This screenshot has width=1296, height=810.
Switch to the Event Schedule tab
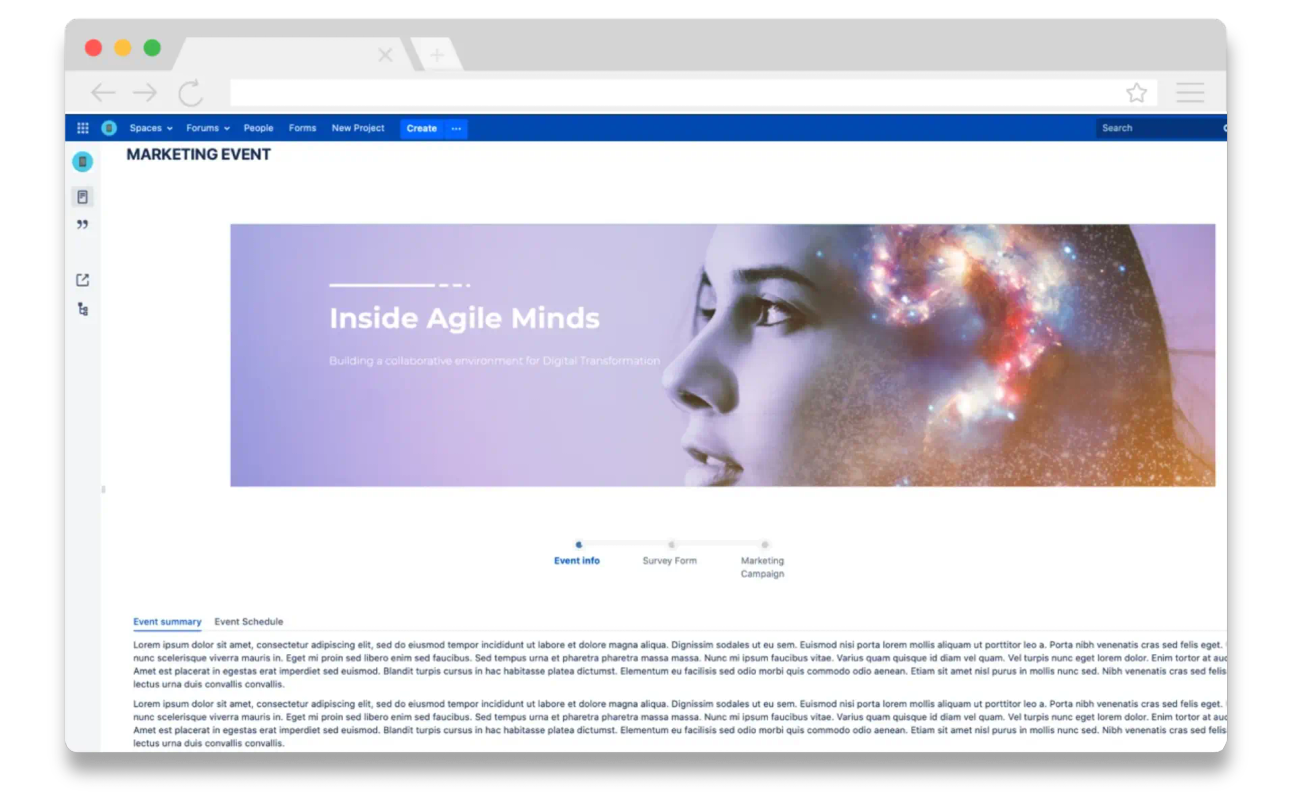pyautogui.click(x=249, y=622)
